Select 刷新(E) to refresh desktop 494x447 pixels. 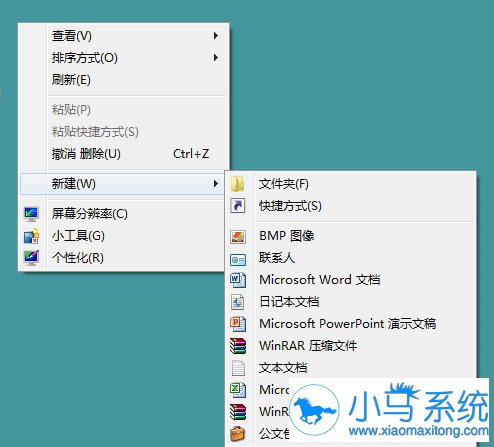pos(123,80)
